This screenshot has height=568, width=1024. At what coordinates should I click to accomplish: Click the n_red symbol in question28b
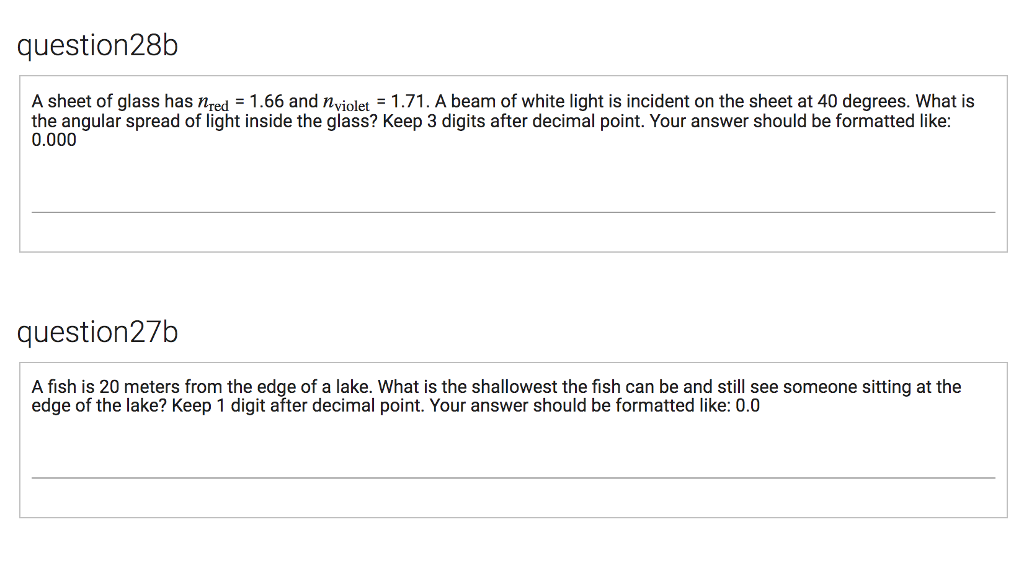point(214,102)
